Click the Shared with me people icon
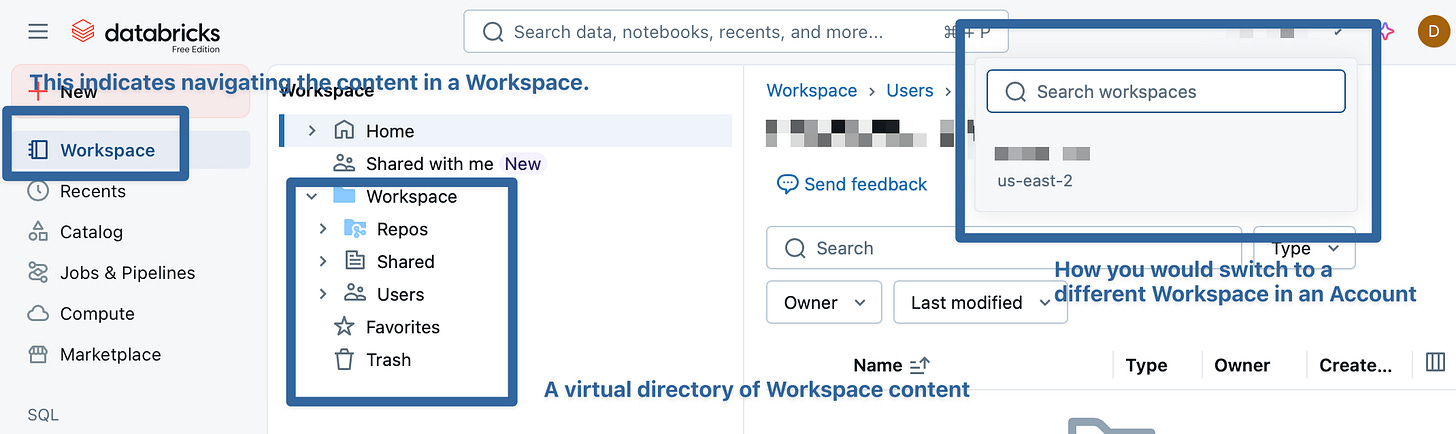Viewport: 1456px width, 434px height. pyautogui.click(x=344, y=164)
